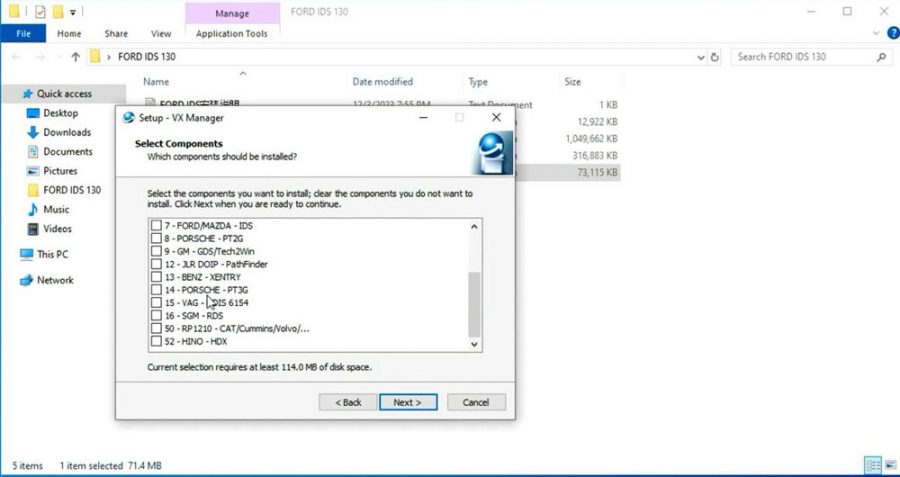Open Customize Quick Access Toolbar dropdown

tap(73, 12)
